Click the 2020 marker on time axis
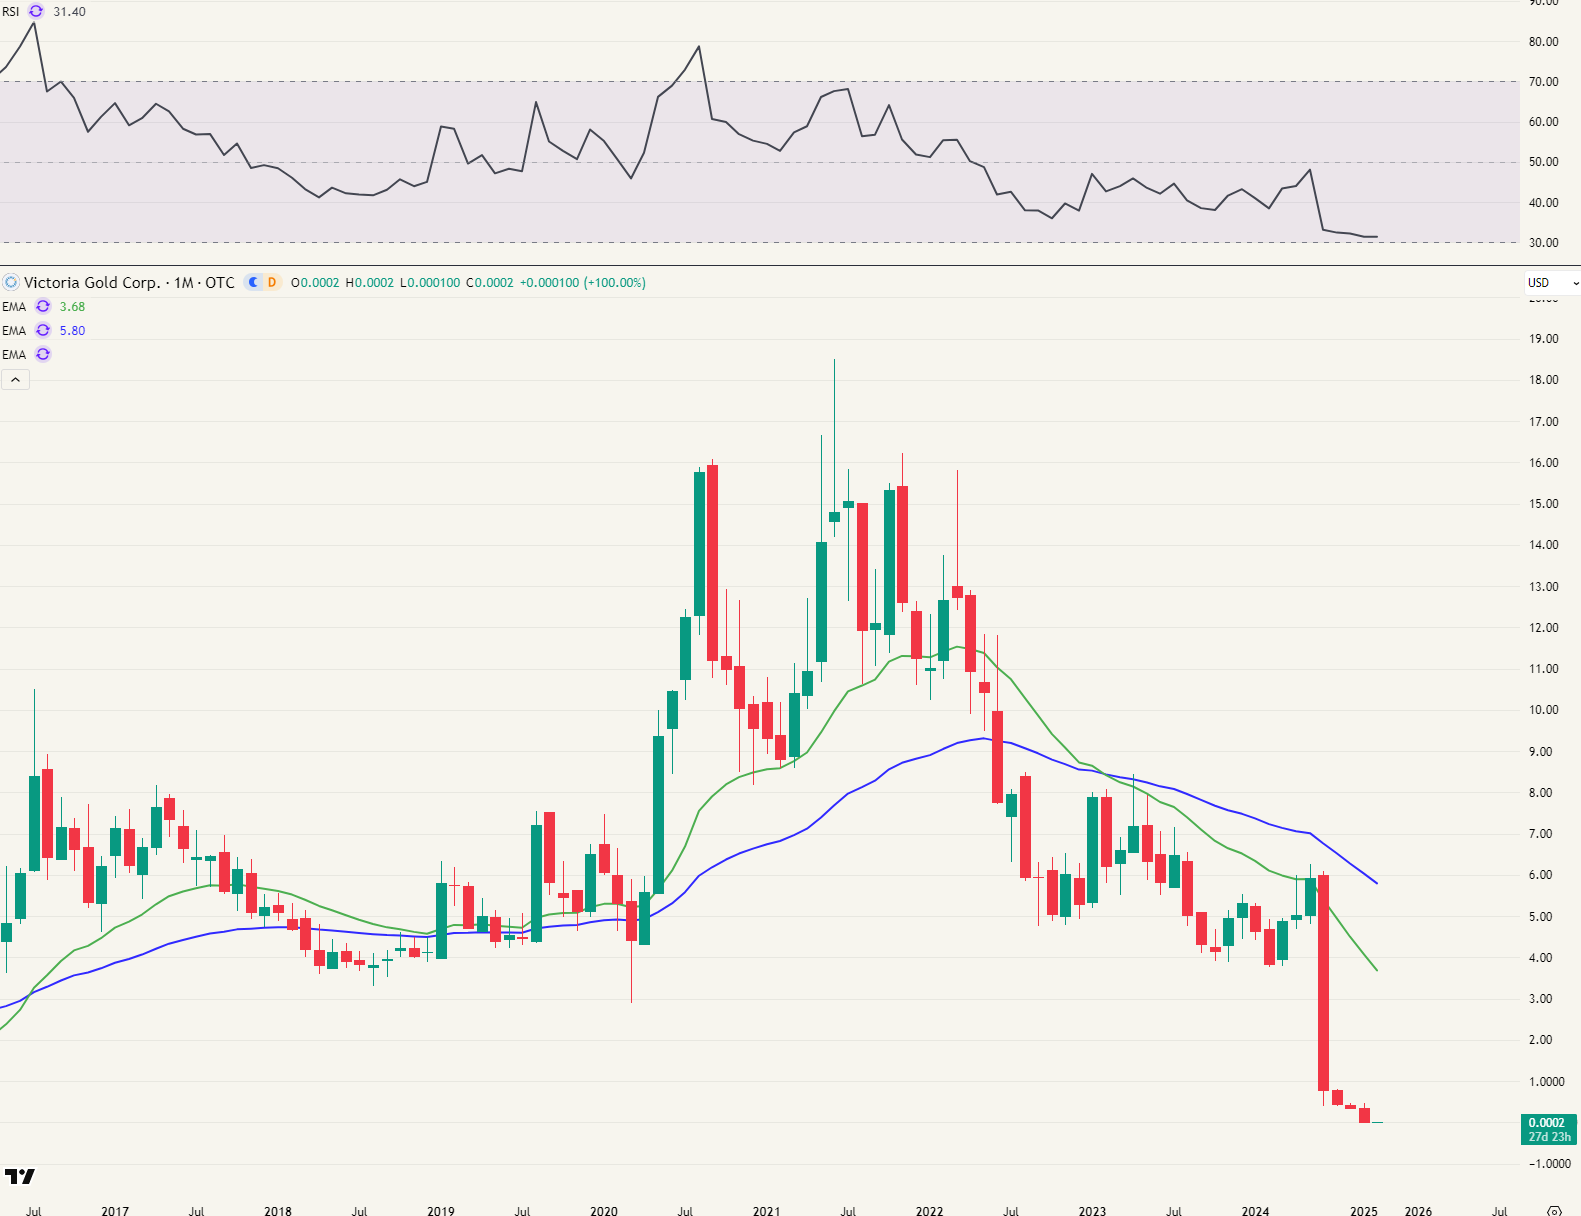This screenshot has width=1581, height=1216. 604,1211
